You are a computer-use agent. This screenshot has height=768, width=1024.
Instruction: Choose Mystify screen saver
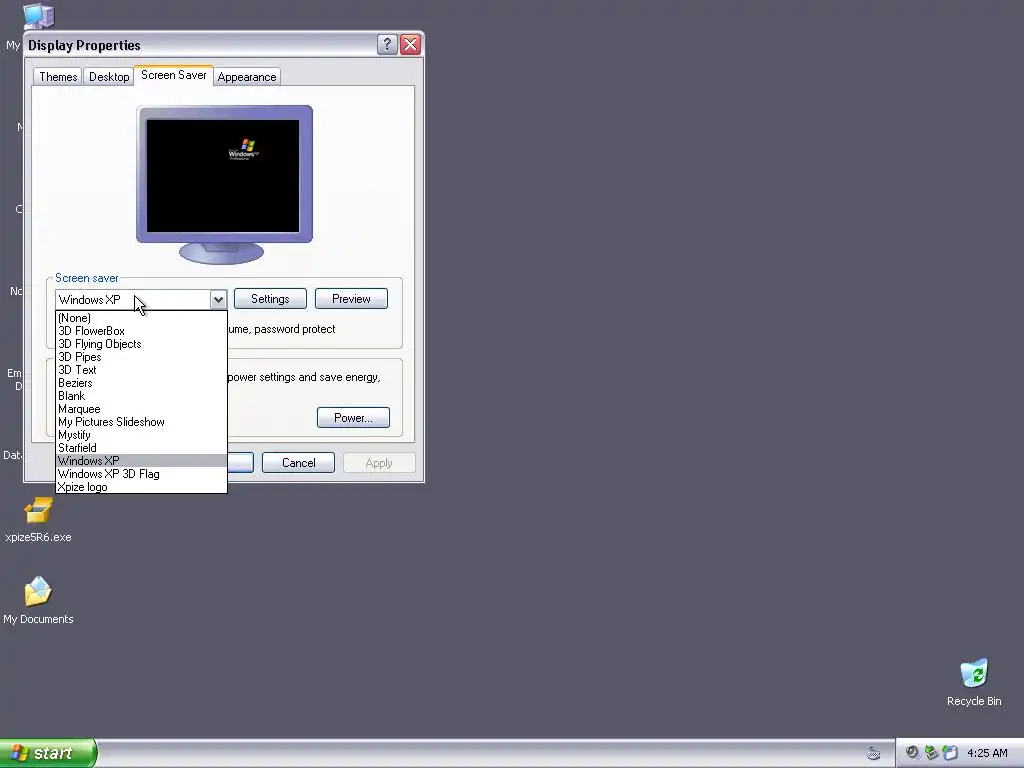[x=141, y=435]
